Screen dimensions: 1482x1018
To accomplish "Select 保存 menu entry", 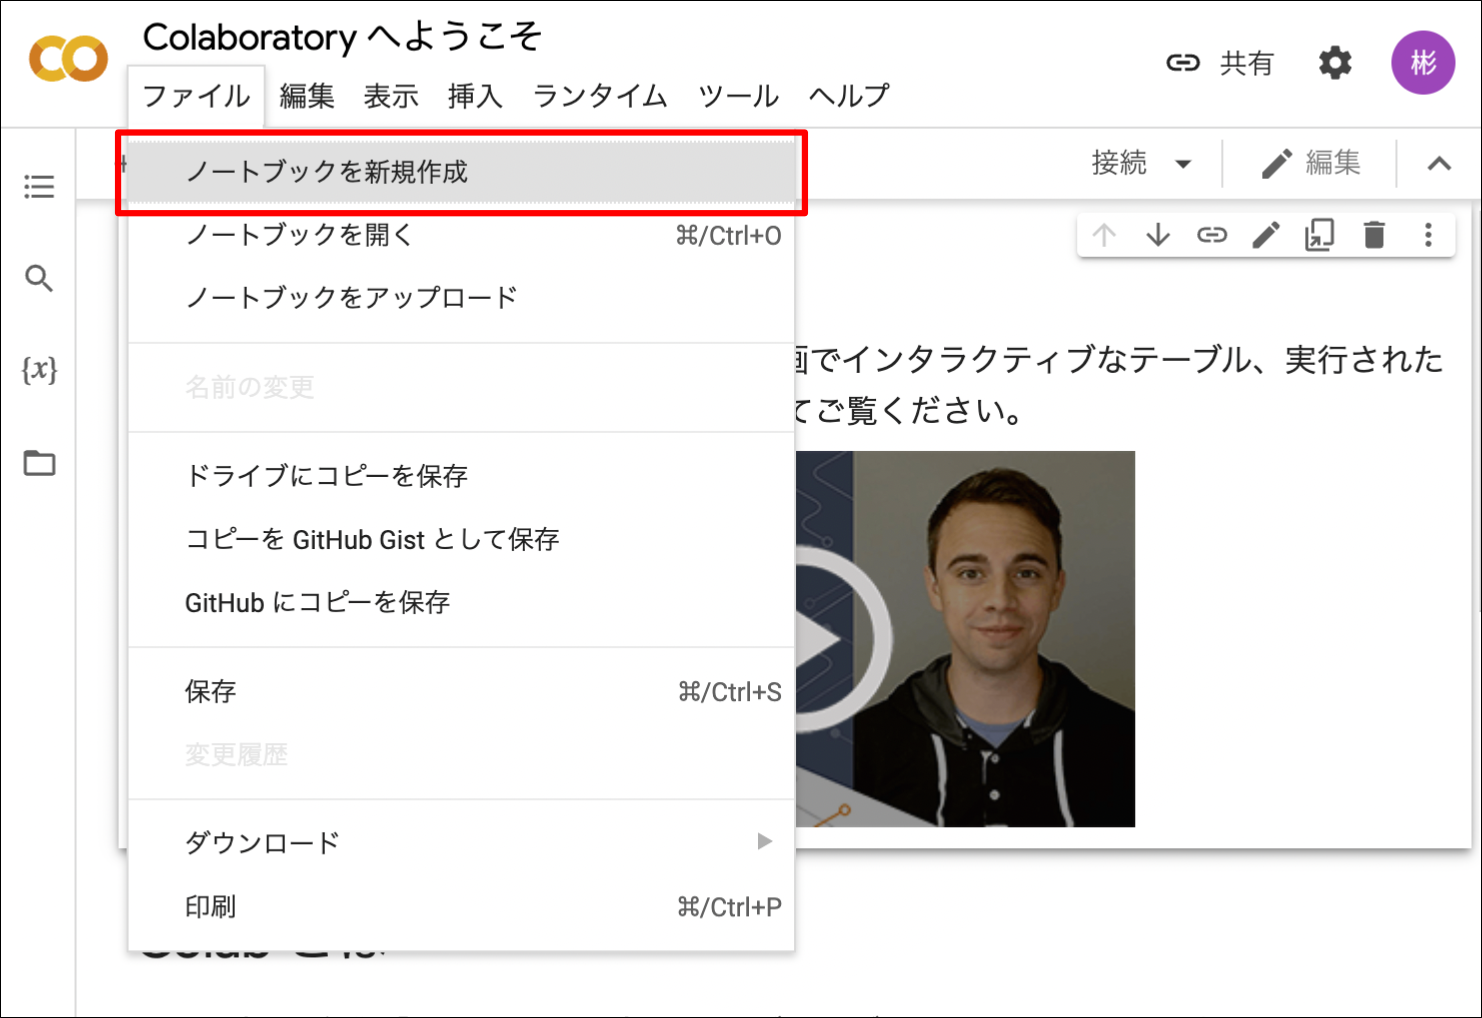I will 461,692.
